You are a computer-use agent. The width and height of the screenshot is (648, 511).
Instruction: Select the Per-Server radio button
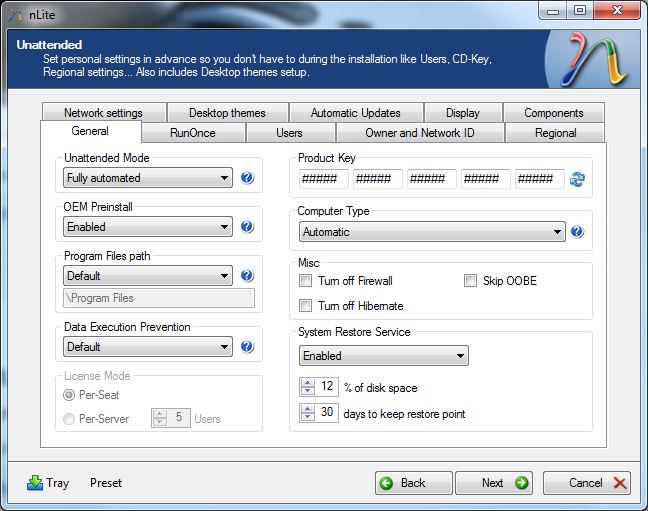click(x=69, y=419)
